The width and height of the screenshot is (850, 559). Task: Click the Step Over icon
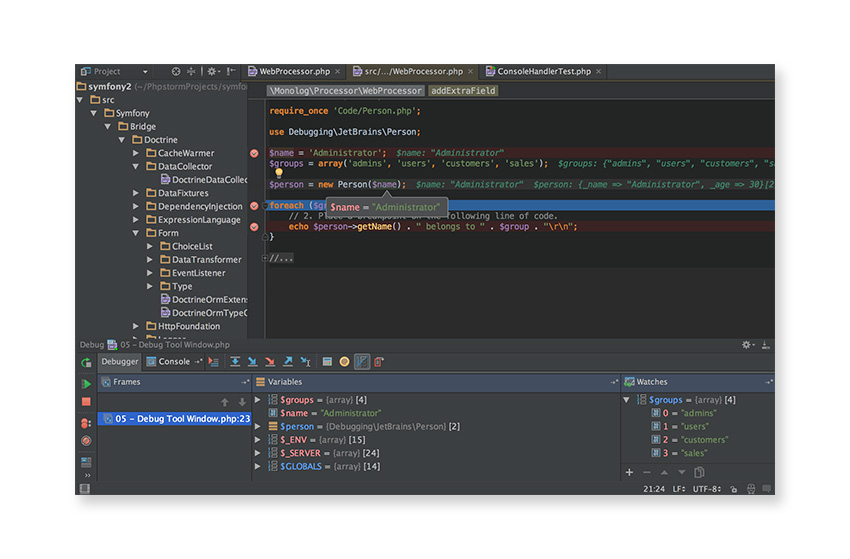click(x=235, y=362)
